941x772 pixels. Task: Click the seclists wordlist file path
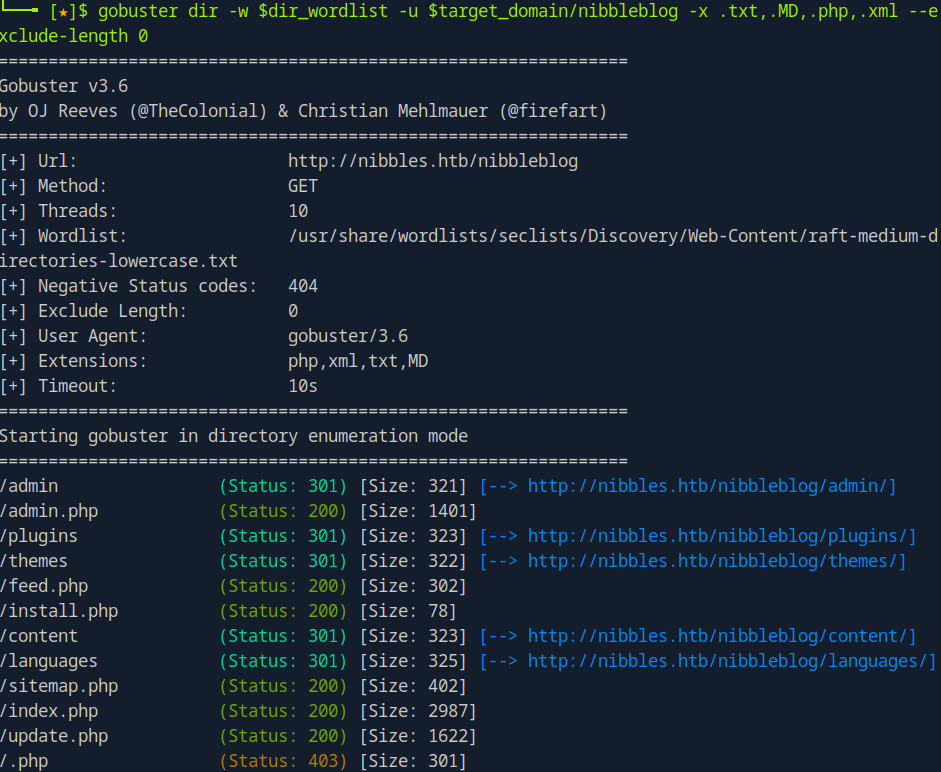(612, 236)
